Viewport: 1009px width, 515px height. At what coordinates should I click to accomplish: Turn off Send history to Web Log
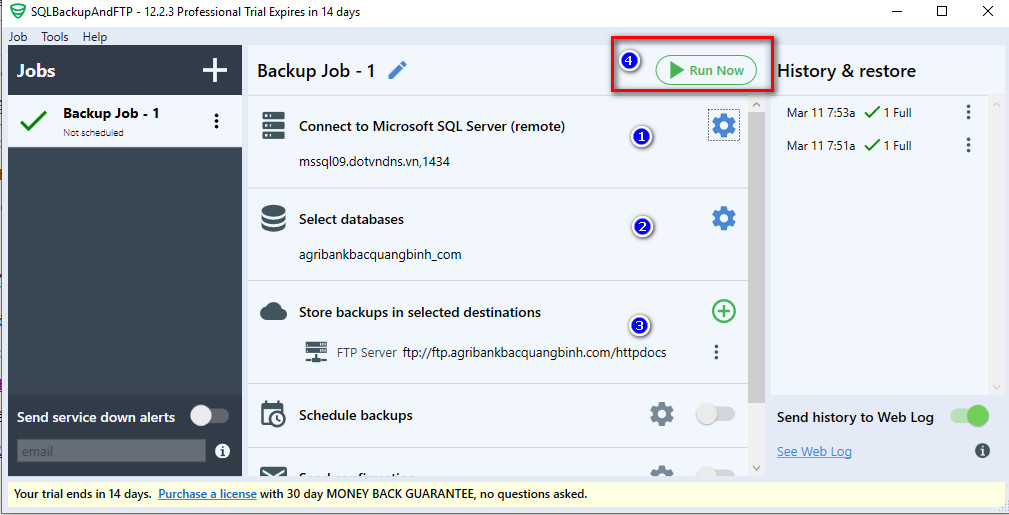[x=969, y=416]
